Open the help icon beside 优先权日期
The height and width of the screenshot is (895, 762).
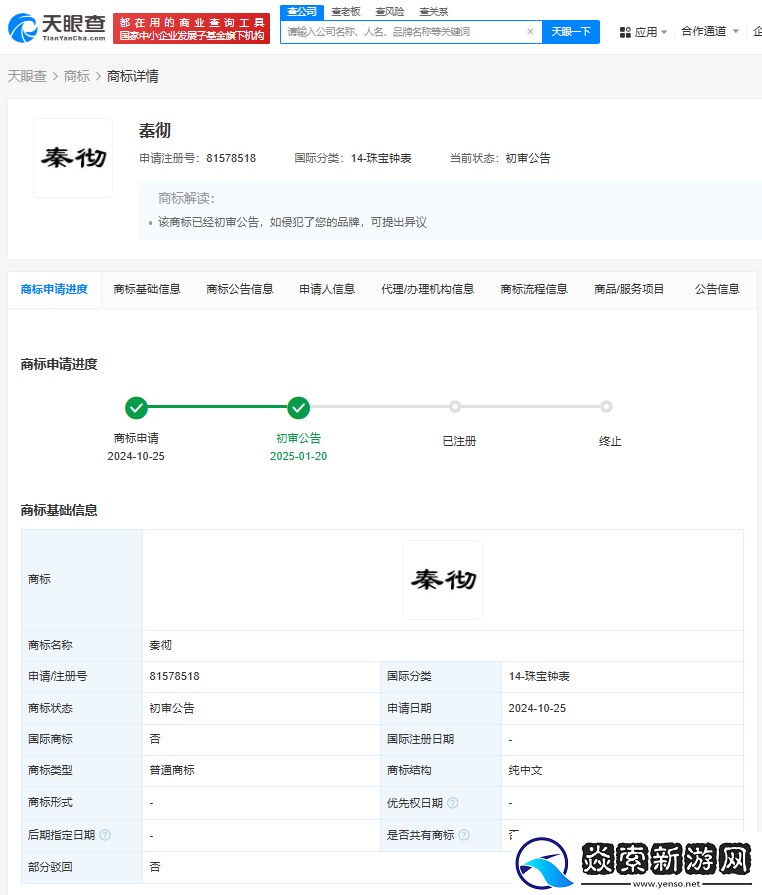point(453,803)
